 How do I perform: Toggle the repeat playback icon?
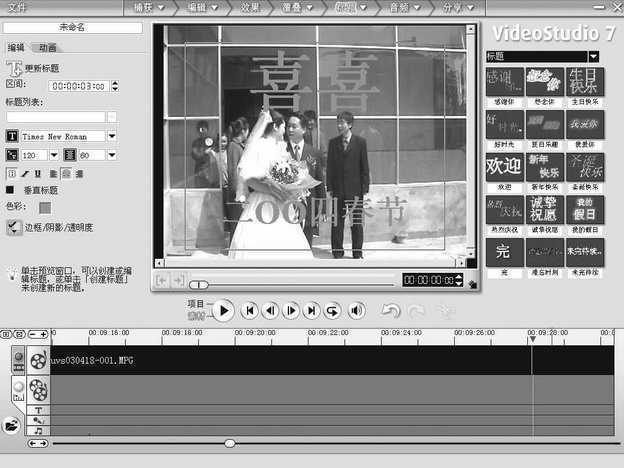332,311
